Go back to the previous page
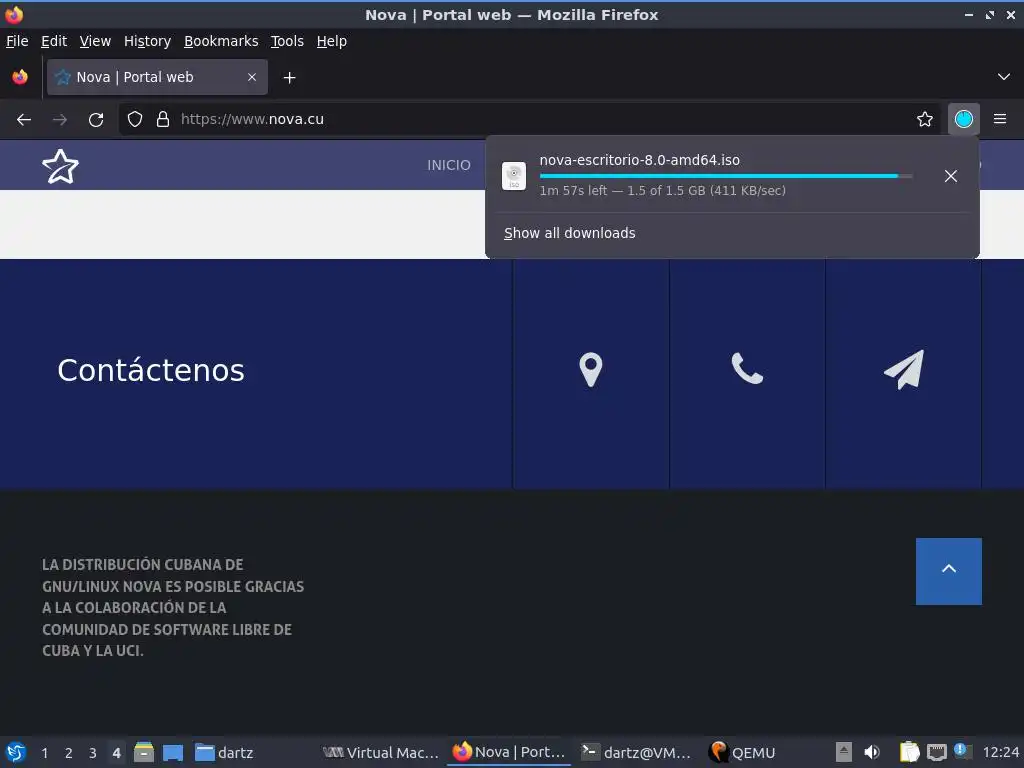The width and height of the screenshot is (1024, 768). click(24, 120)
